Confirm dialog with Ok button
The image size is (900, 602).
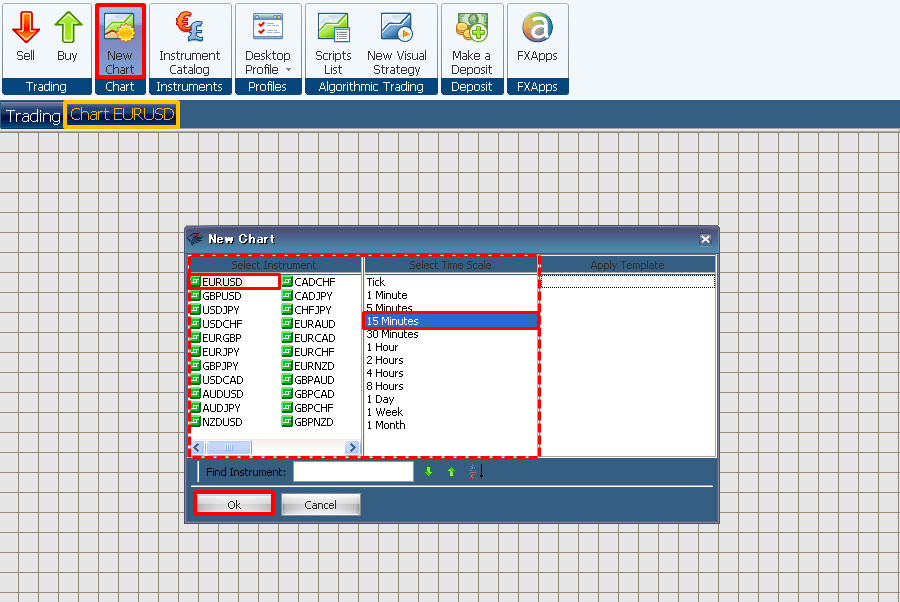click(234, 504)
